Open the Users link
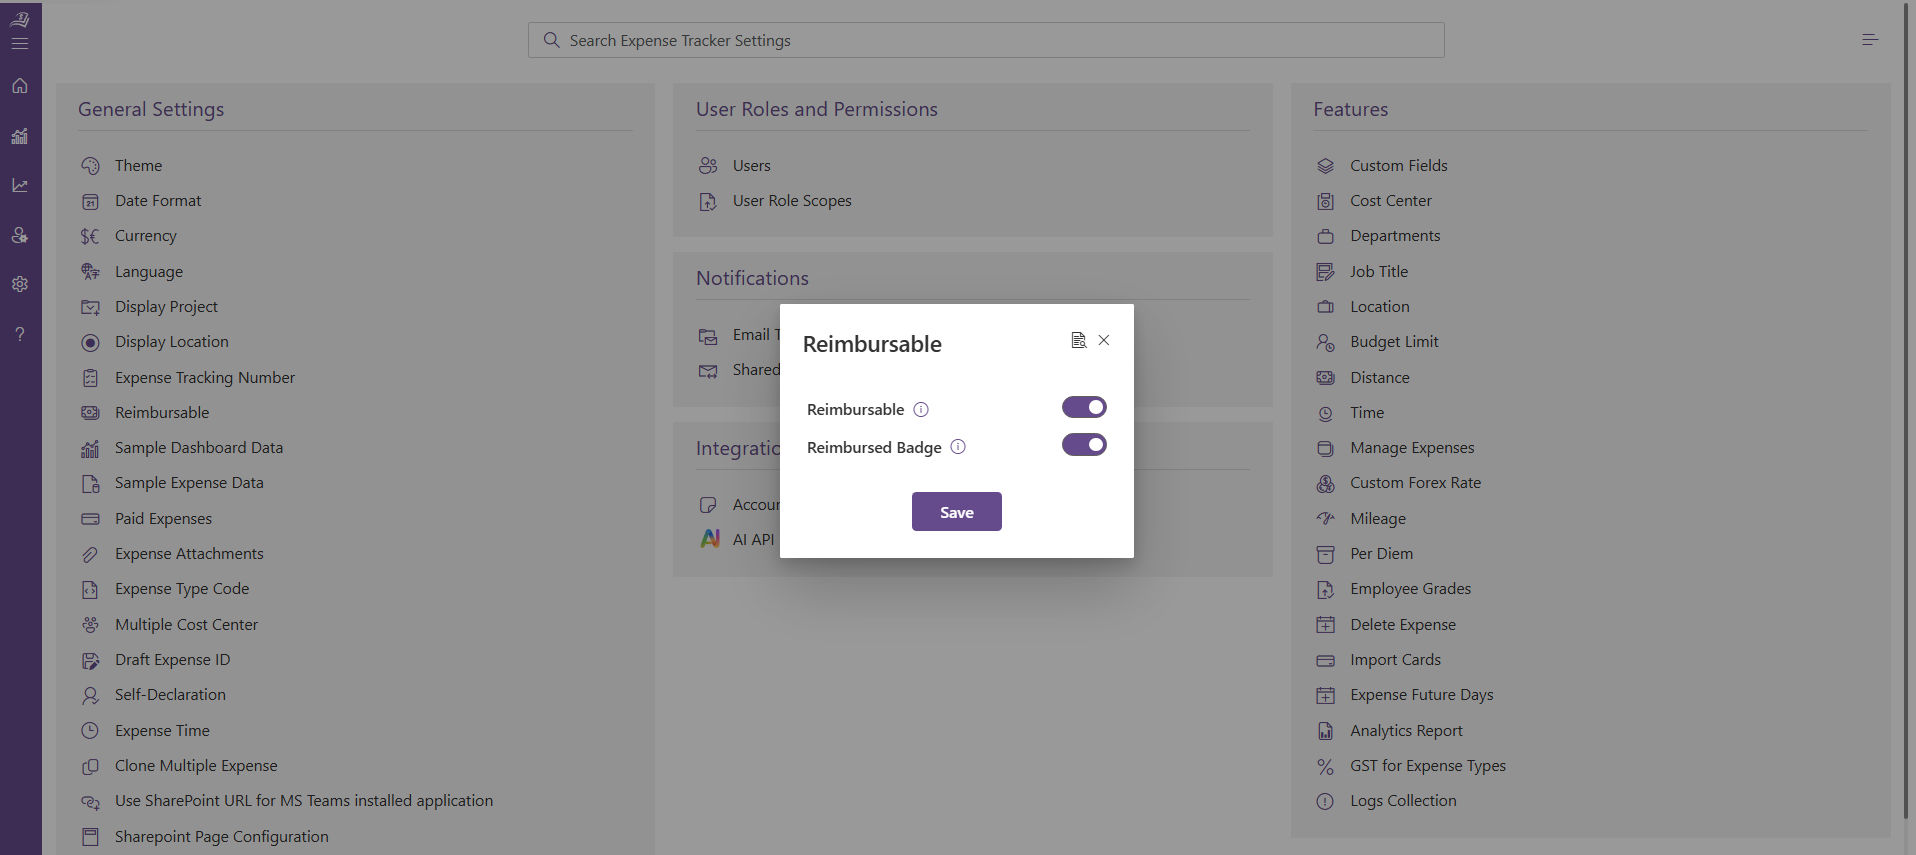The height and width of the screenshot is (855, 1916). [x=751, y=166]
